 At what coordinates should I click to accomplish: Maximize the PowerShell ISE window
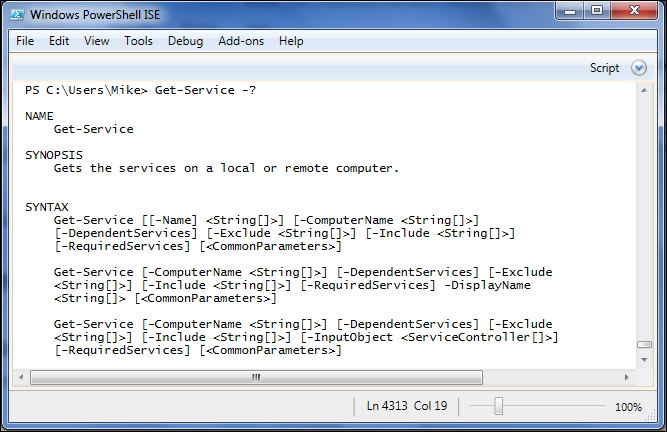[597, 10]
